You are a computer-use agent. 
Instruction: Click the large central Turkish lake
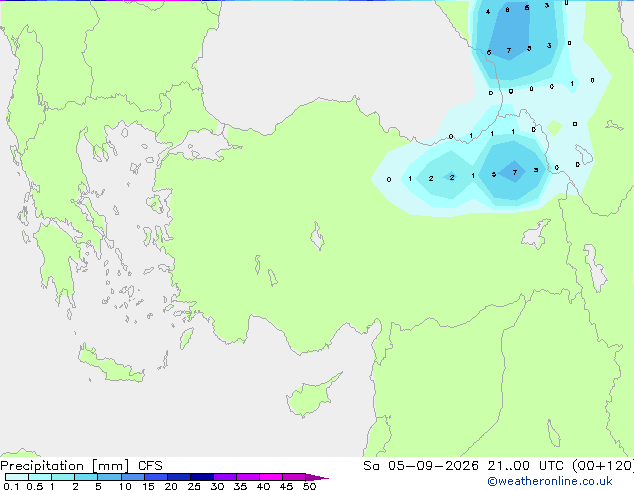click(x=317, y=236)
